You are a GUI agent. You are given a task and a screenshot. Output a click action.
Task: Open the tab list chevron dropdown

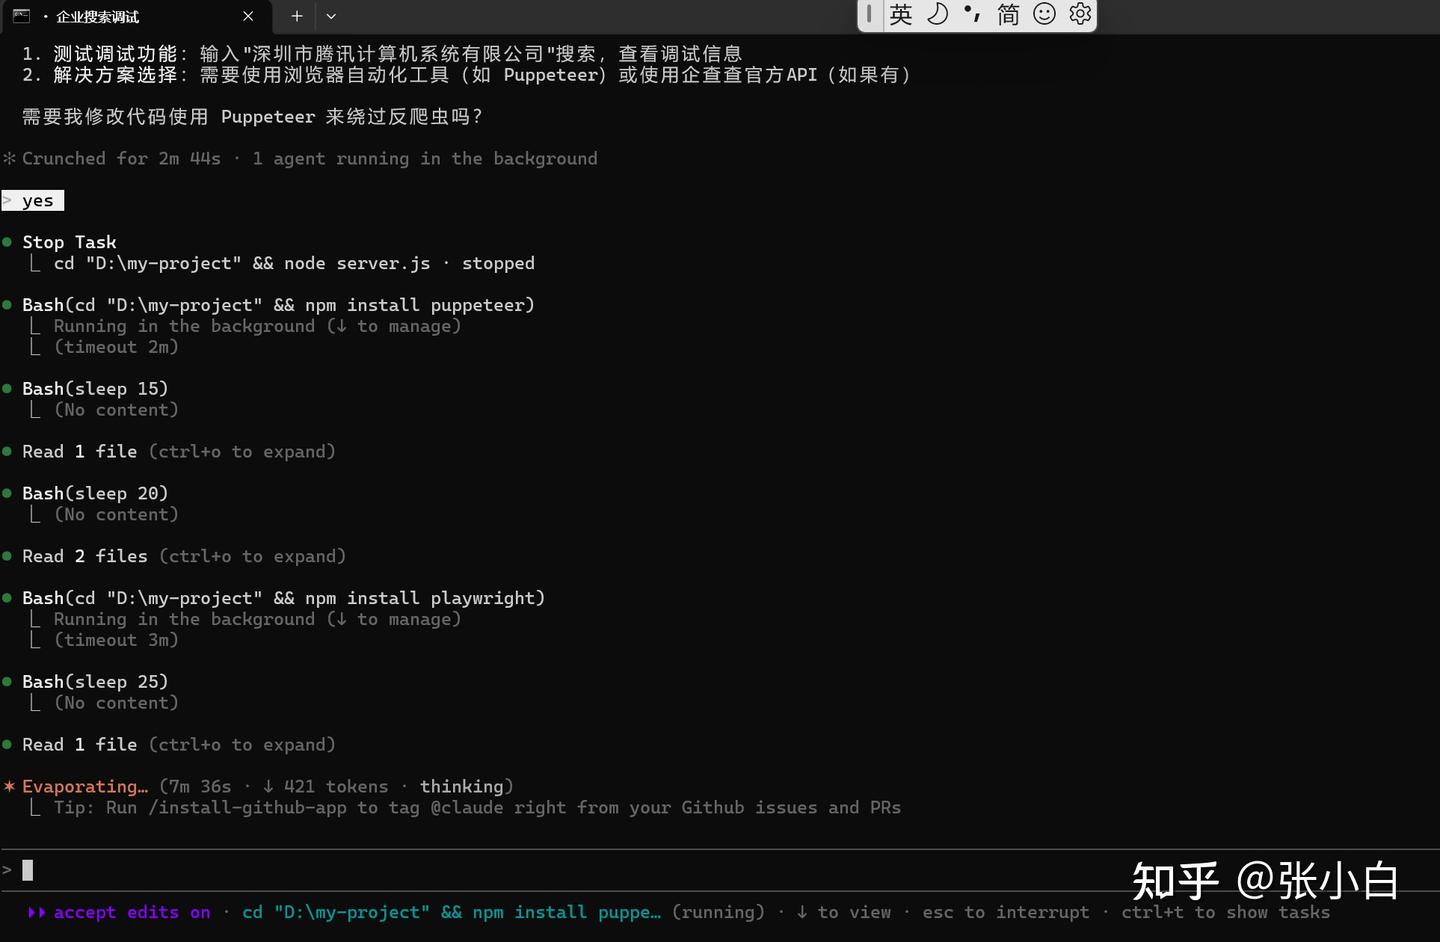pos(331,16)
